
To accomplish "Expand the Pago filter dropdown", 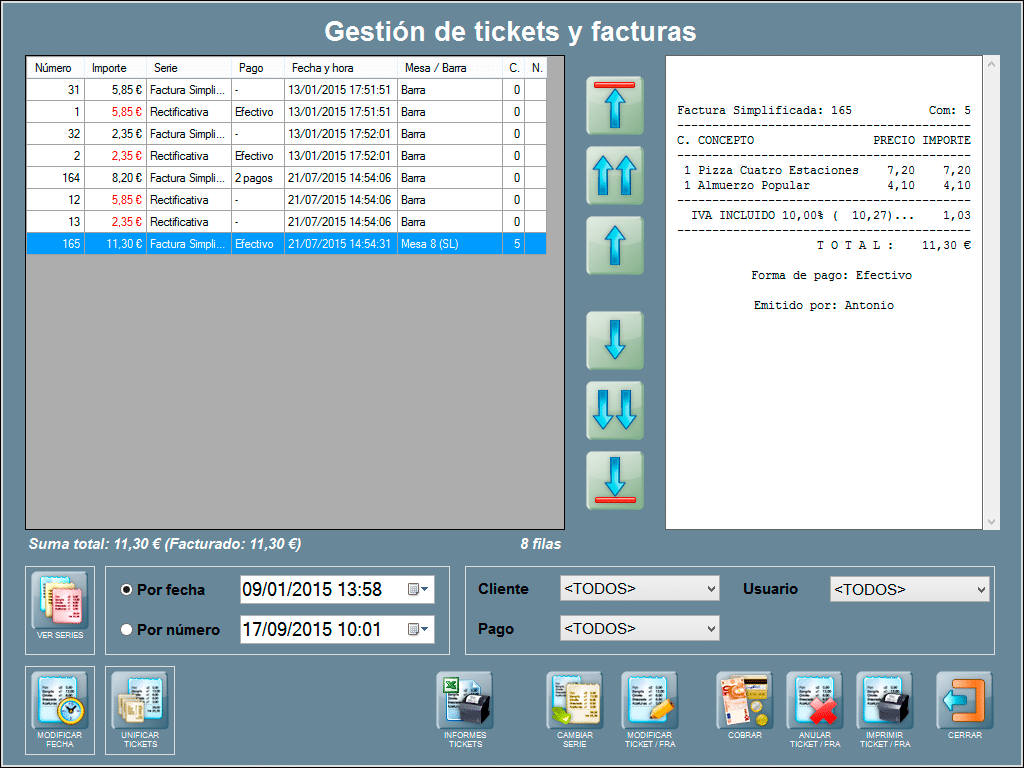I will point(639,629).
